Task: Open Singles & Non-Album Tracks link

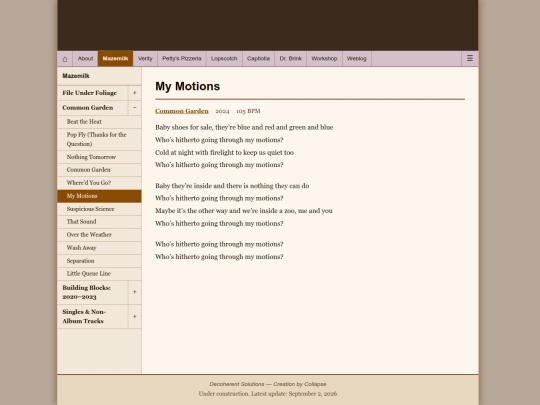Action: [93, 316]
